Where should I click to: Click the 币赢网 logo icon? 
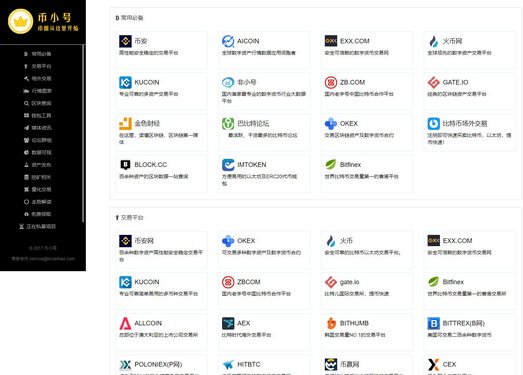(331, 365)
